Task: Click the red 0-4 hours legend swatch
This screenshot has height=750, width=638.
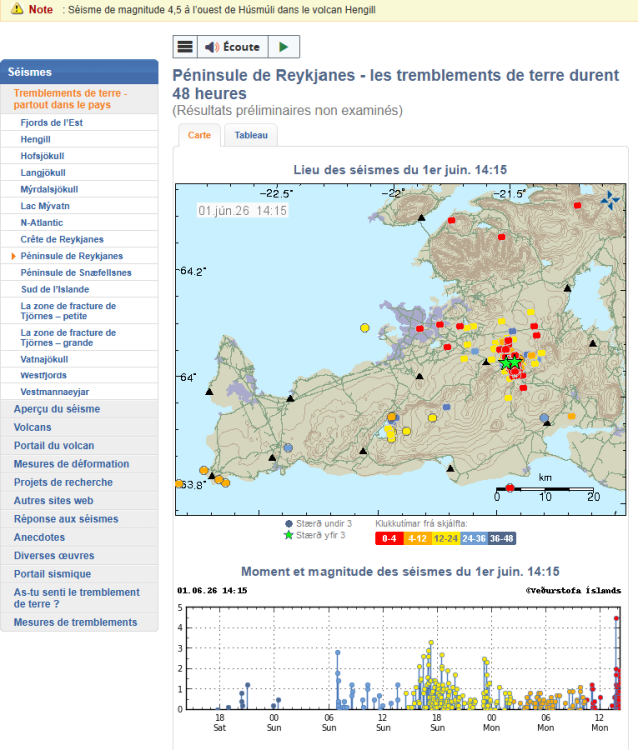Action: 389,539
